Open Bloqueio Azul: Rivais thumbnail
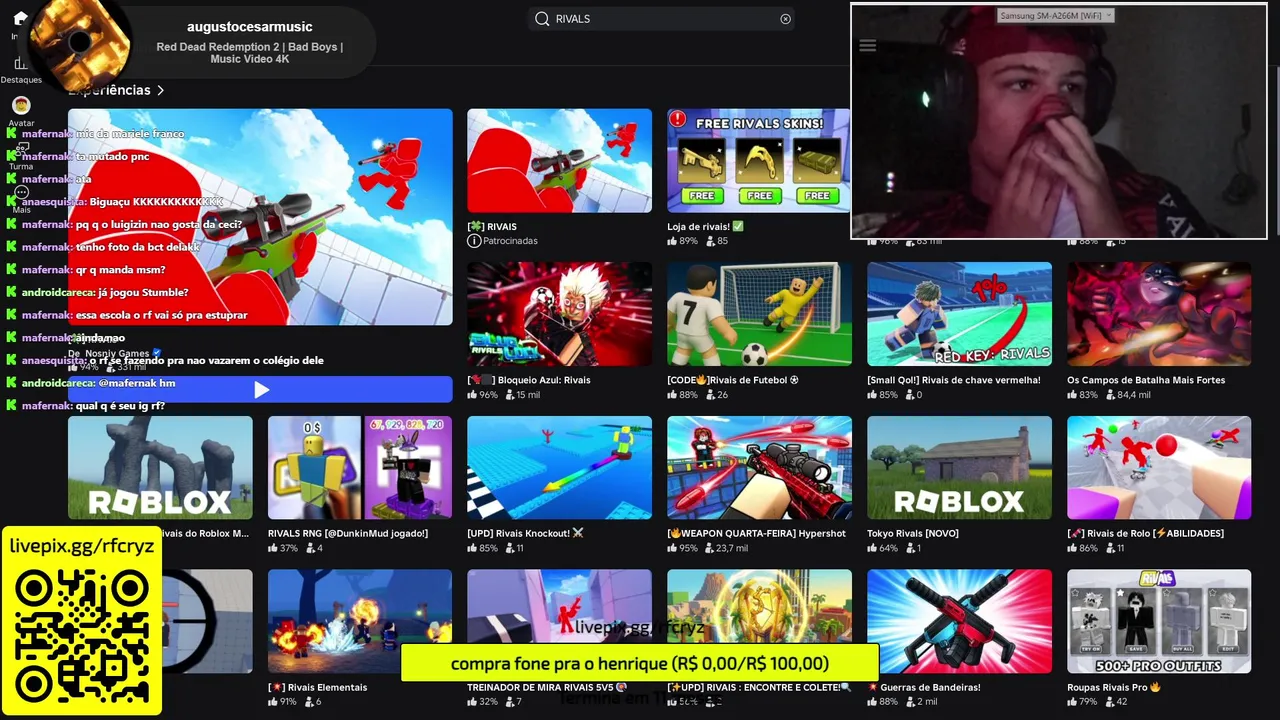The image size is (1280, 720). [x=559, y=314]
